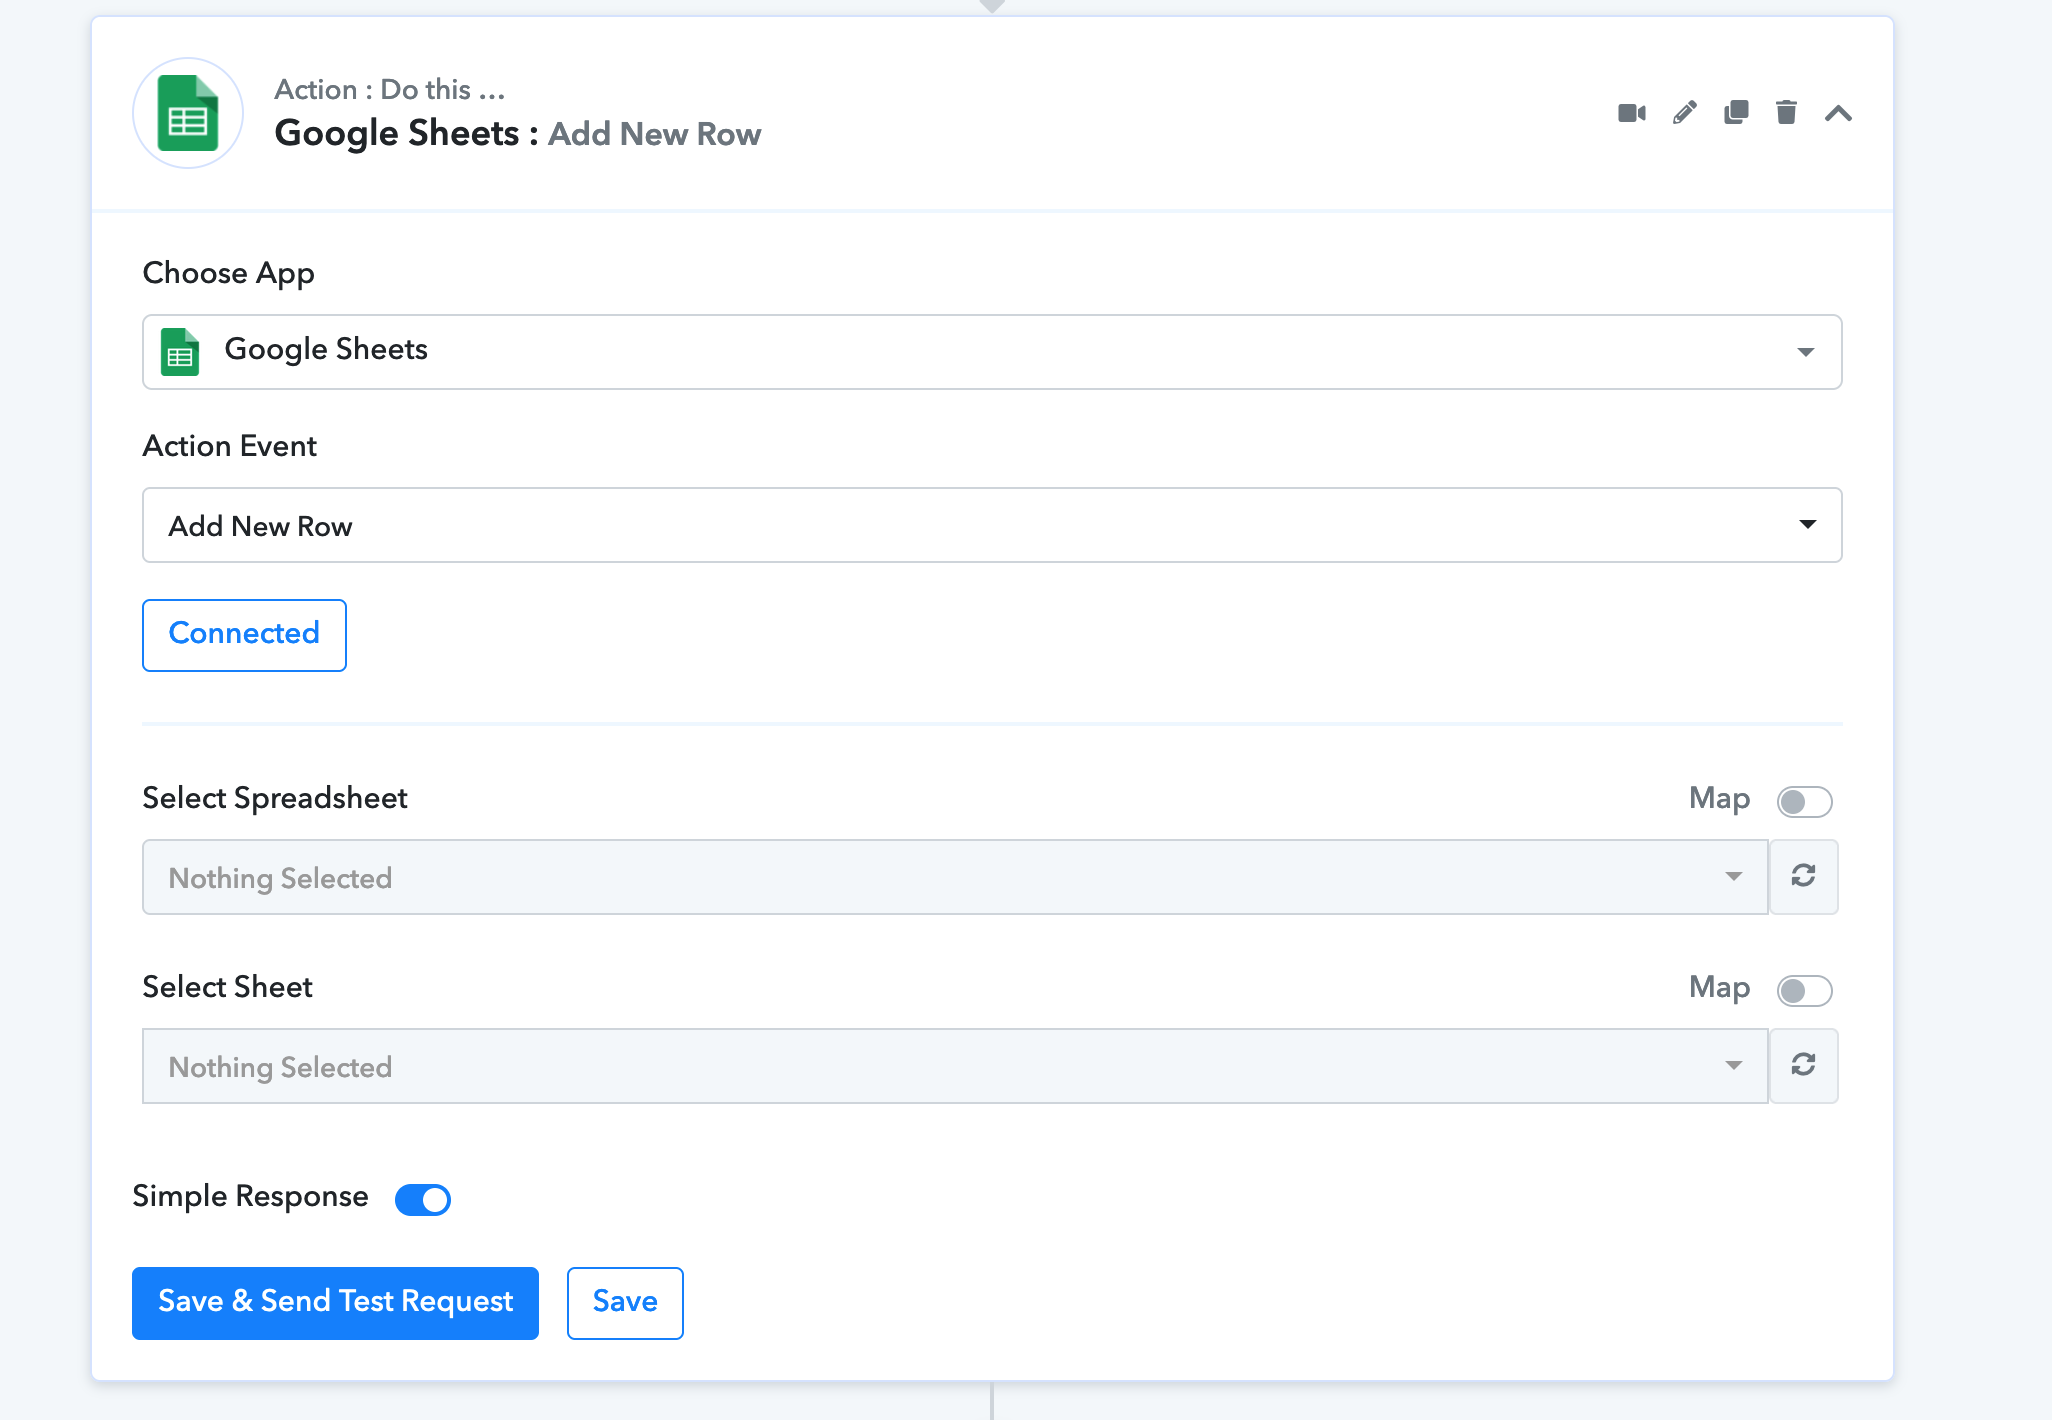Click the pencil edit icon
Viewport: 2052px width, 1420px height.
click(1685, 113)
